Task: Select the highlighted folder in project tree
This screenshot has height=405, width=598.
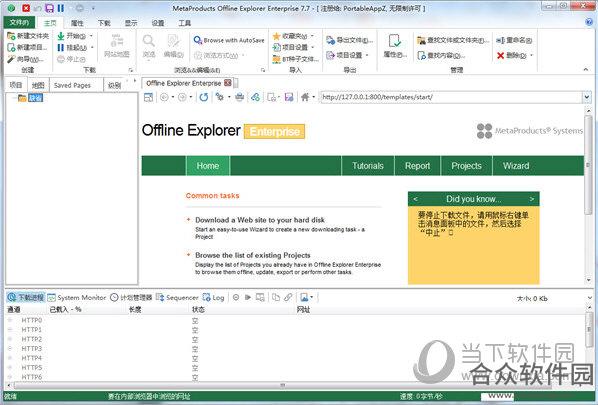Action: pyautogui.click(x=35, y=98)
